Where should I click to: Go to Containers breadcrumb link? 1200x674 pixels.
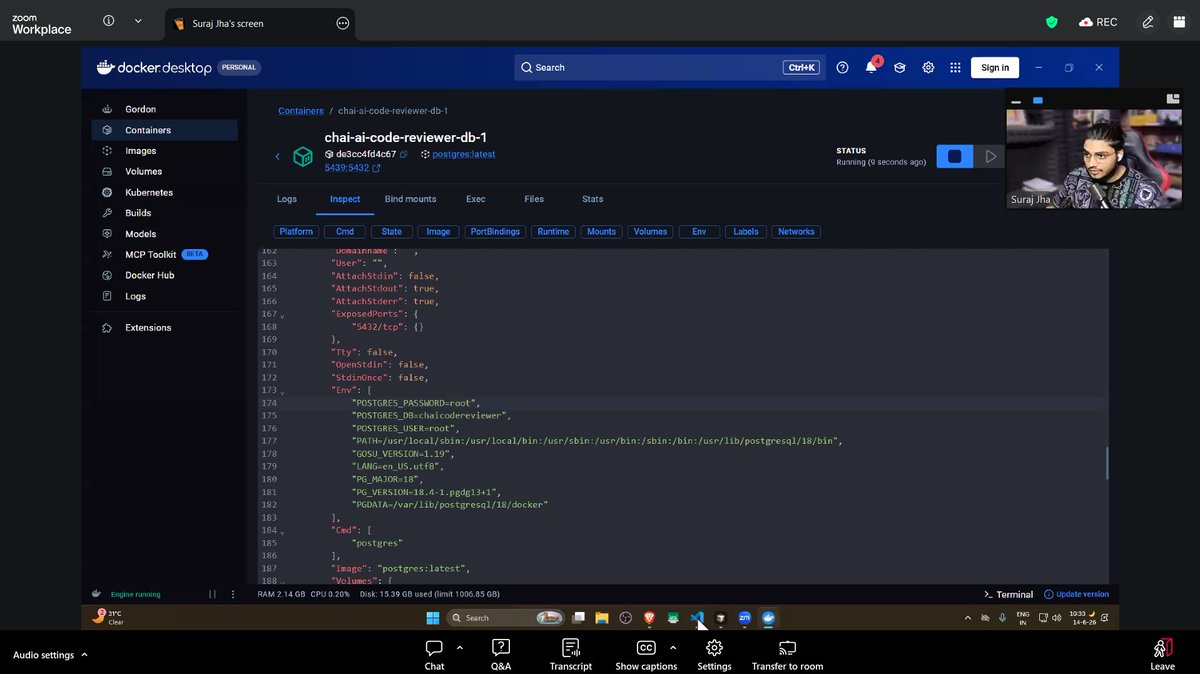coord(301,111)
